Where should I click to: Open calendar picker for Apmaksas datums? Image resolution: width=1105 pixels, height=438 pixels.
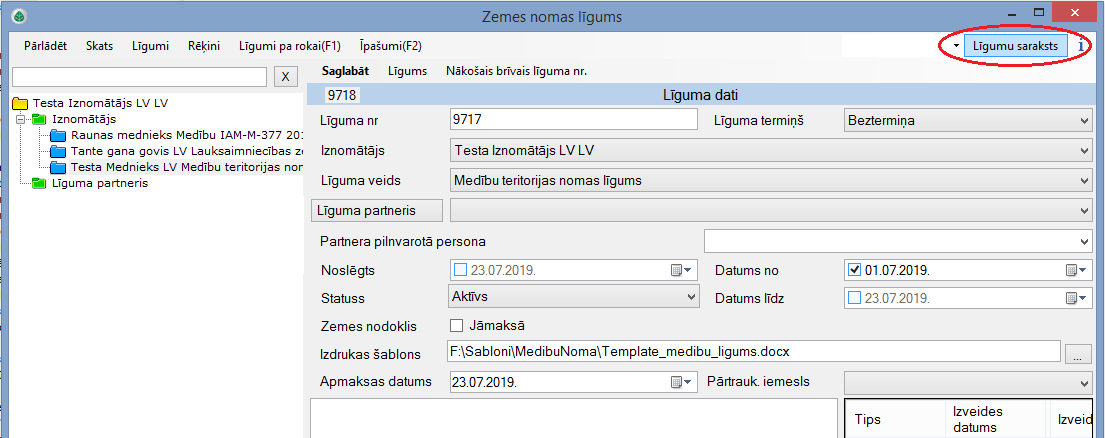point(681,382)
